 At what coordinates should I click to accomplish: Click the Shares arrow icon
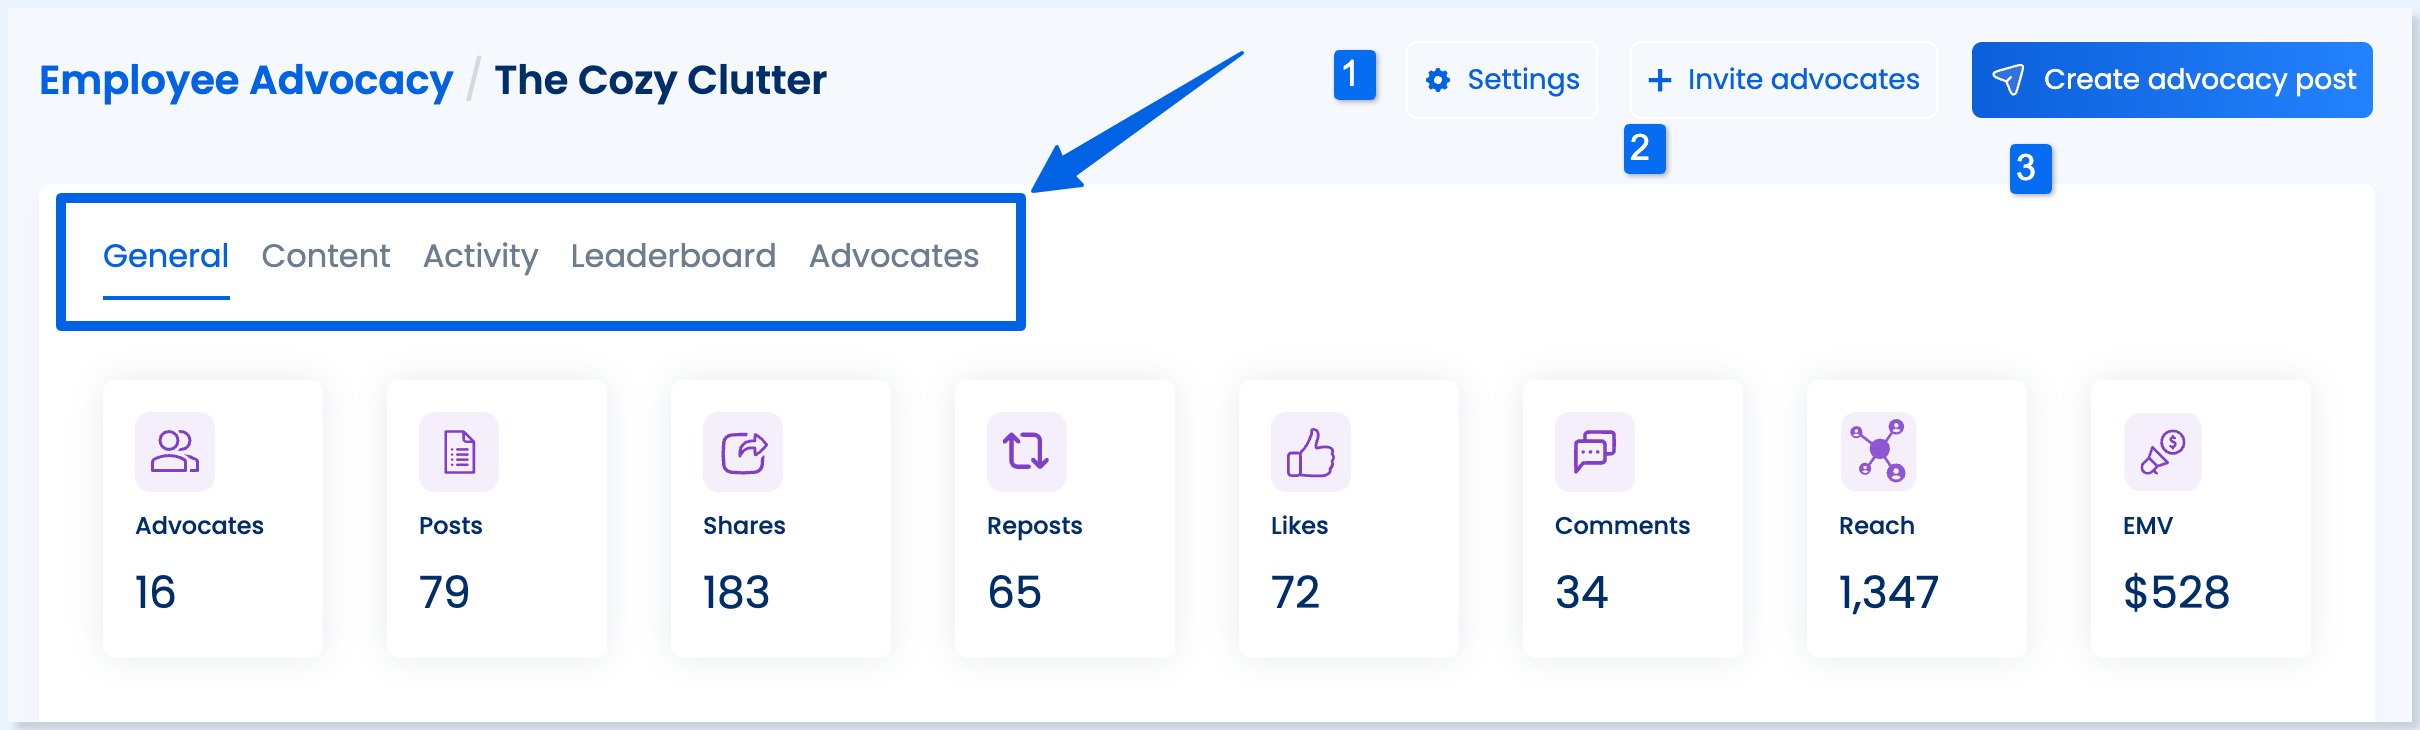point(742,452)
